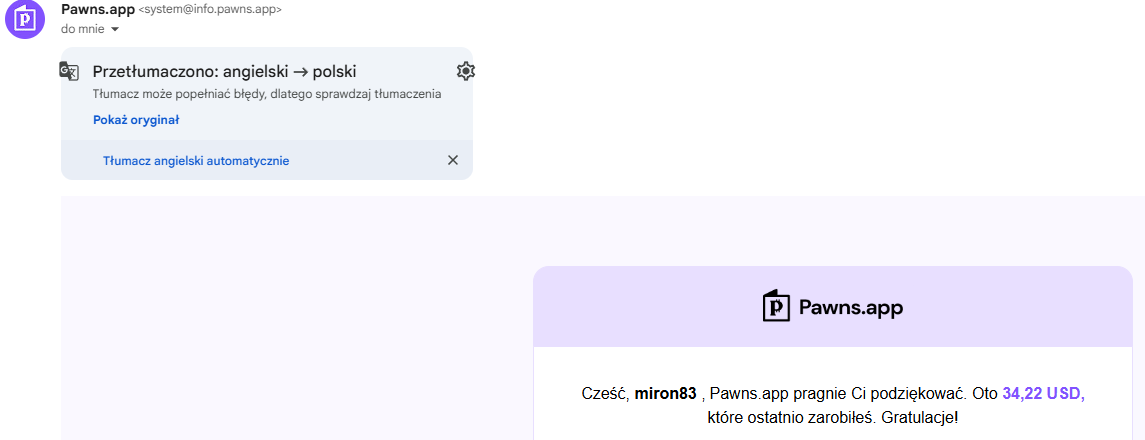Dismiss the automatic translation bar
The height and width of the screenshot is (440, 1145).
[452, 160]
